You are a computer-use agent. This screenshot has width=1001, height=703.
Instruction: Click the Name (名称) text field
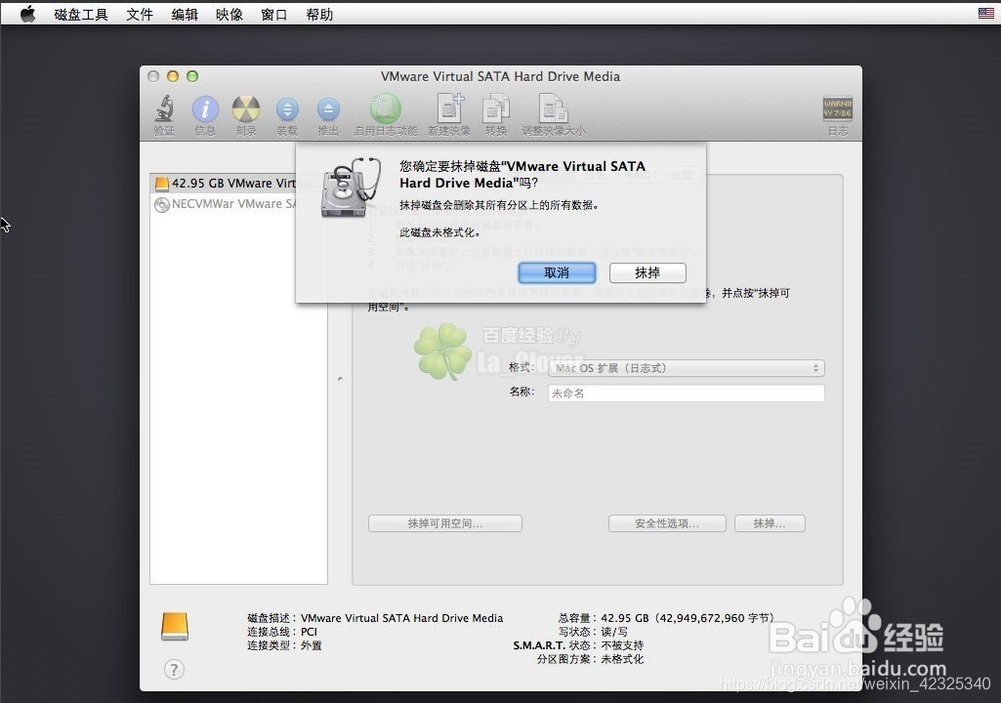tap(686, 393)
